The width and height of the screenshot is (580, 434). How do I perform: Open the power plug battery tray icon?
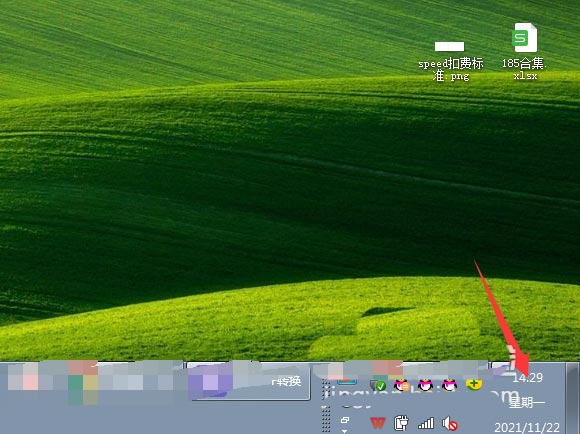[401, 423]
